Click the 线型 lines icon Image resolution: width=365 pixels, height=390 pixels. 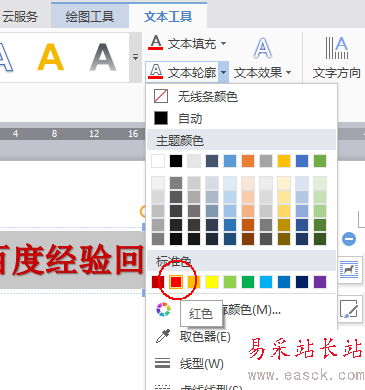pos(163,363)
